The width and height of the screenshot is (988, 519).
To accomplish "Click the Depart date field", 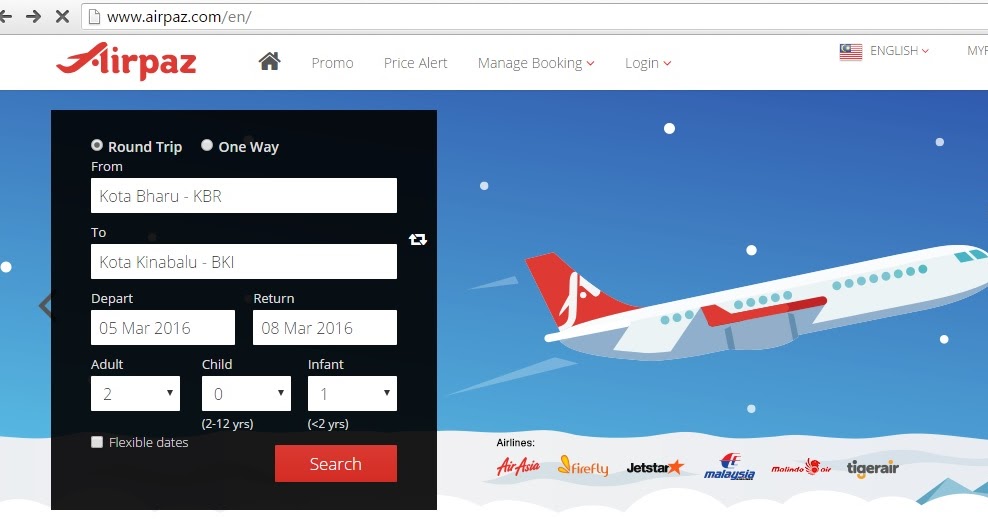I will pos(163,328).
